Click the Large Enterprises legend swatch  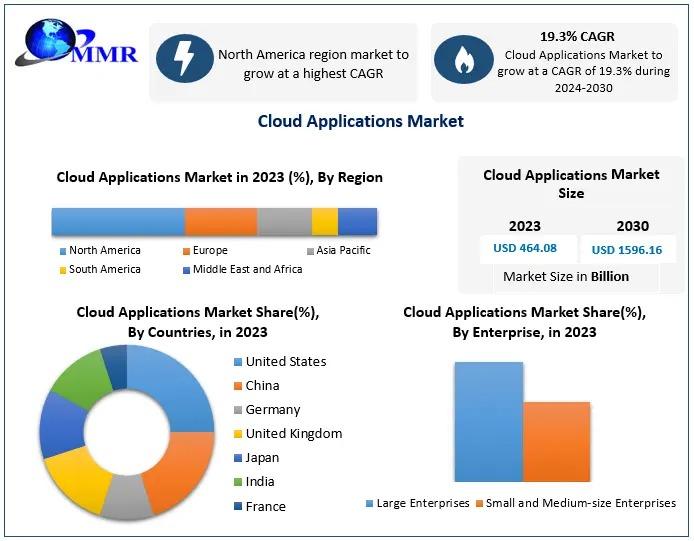pyautogui.click(x=370, y=504)
